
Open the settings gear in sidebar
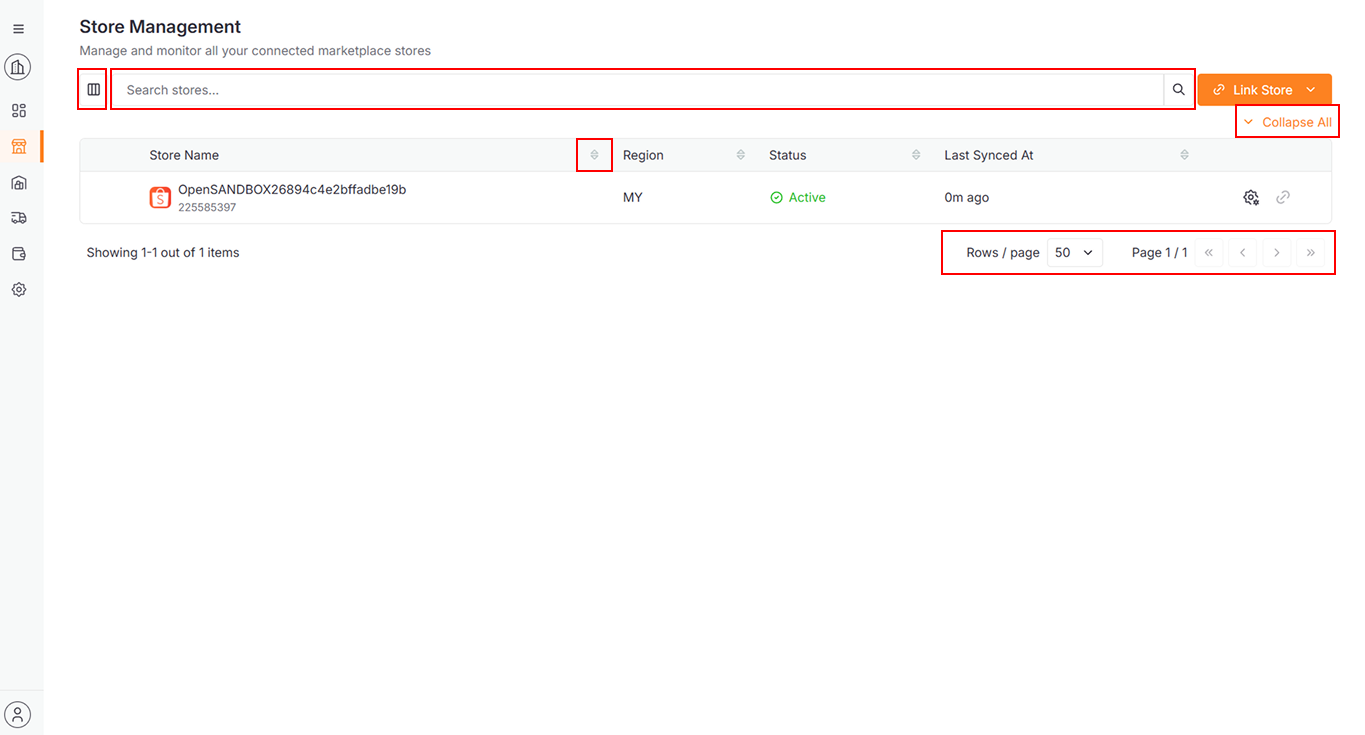click(x=18, y=290)
